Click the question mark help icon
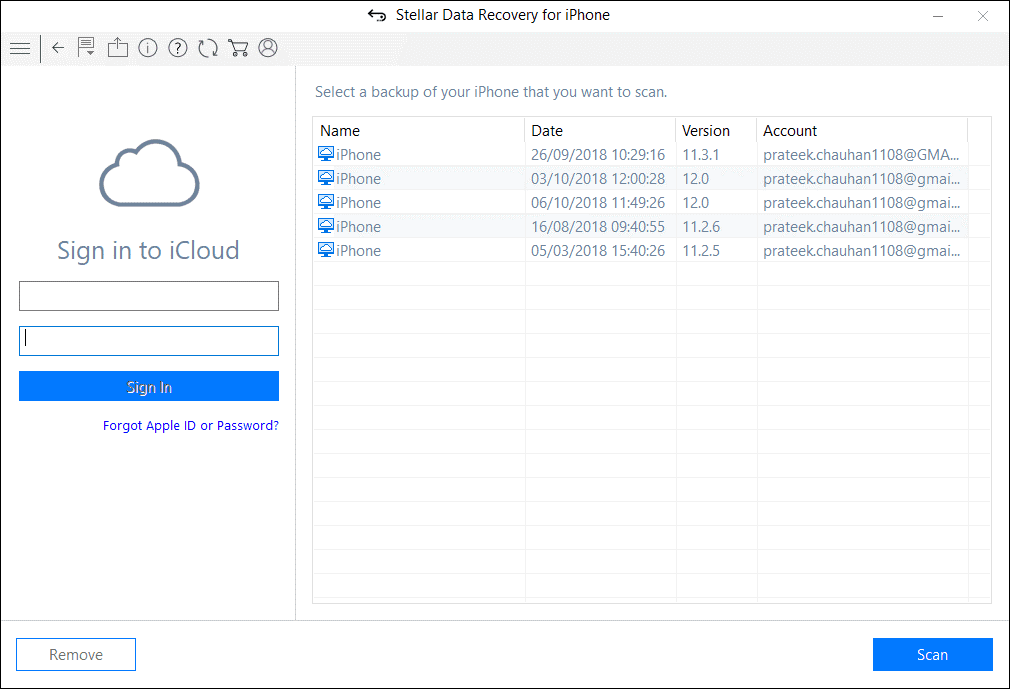Image resolution: width=1010 pixels, height=689 pixels. click(178, 48)
